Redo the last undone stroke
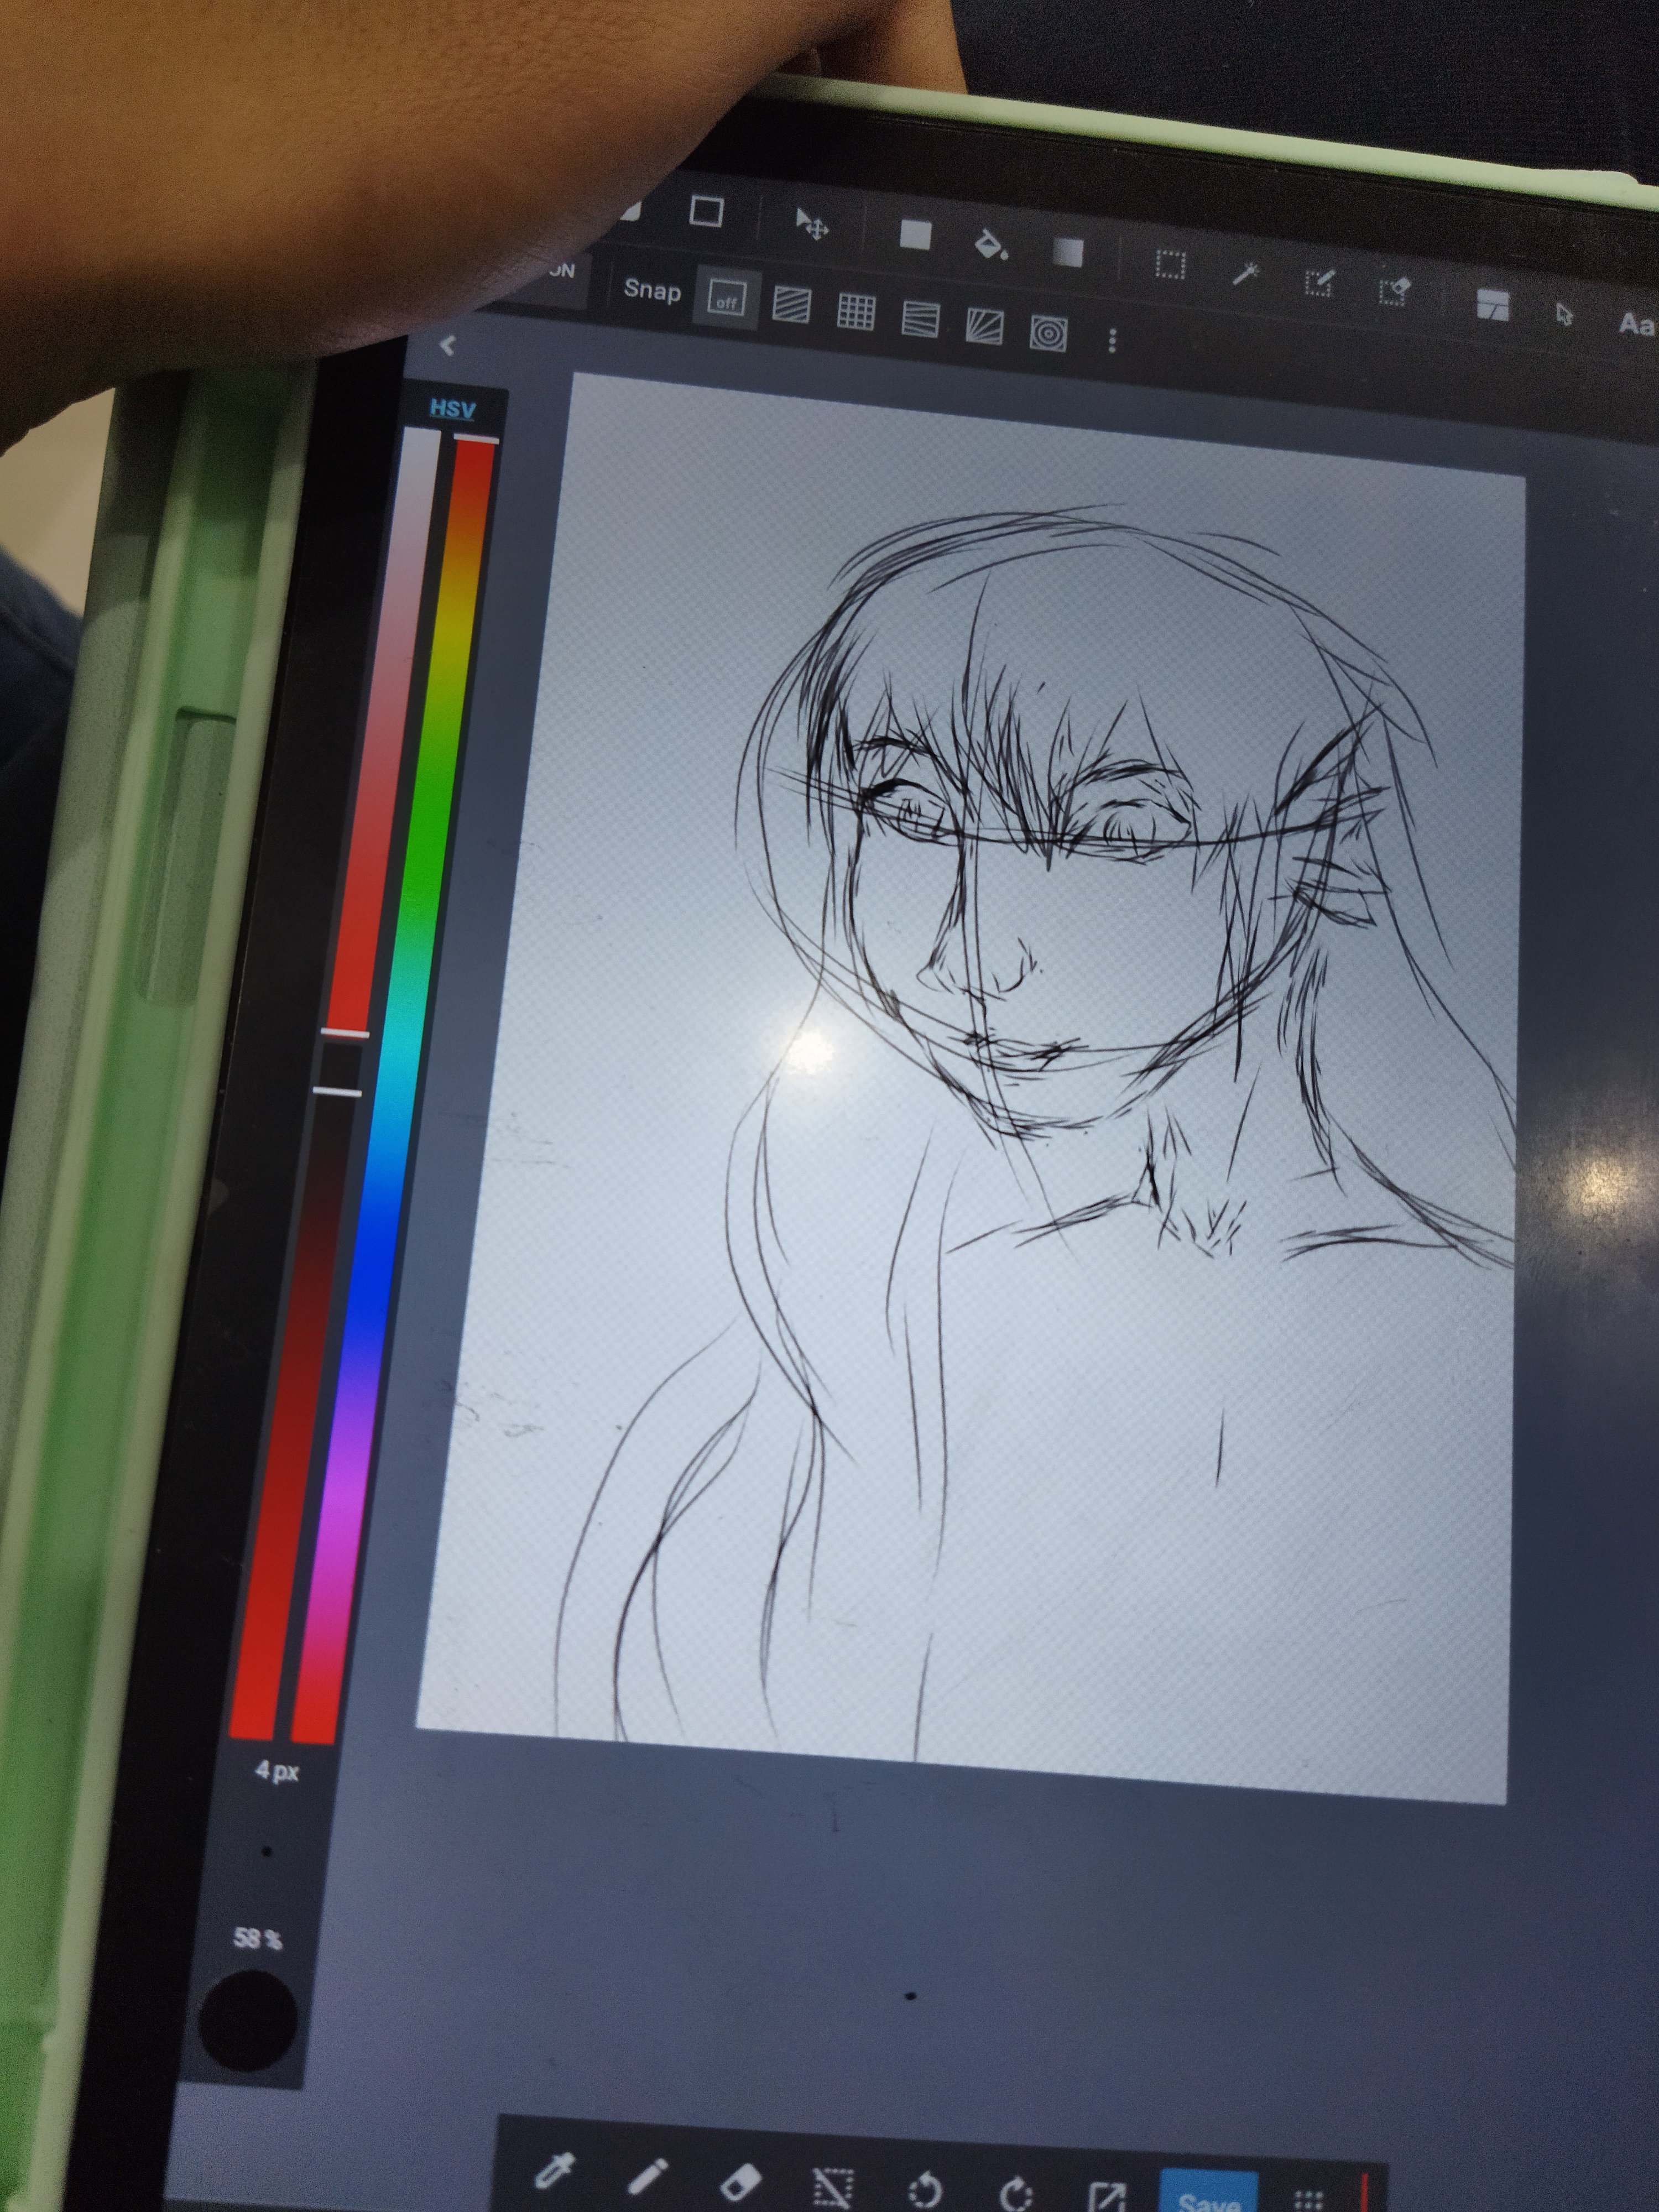 click(1017, 2195)
